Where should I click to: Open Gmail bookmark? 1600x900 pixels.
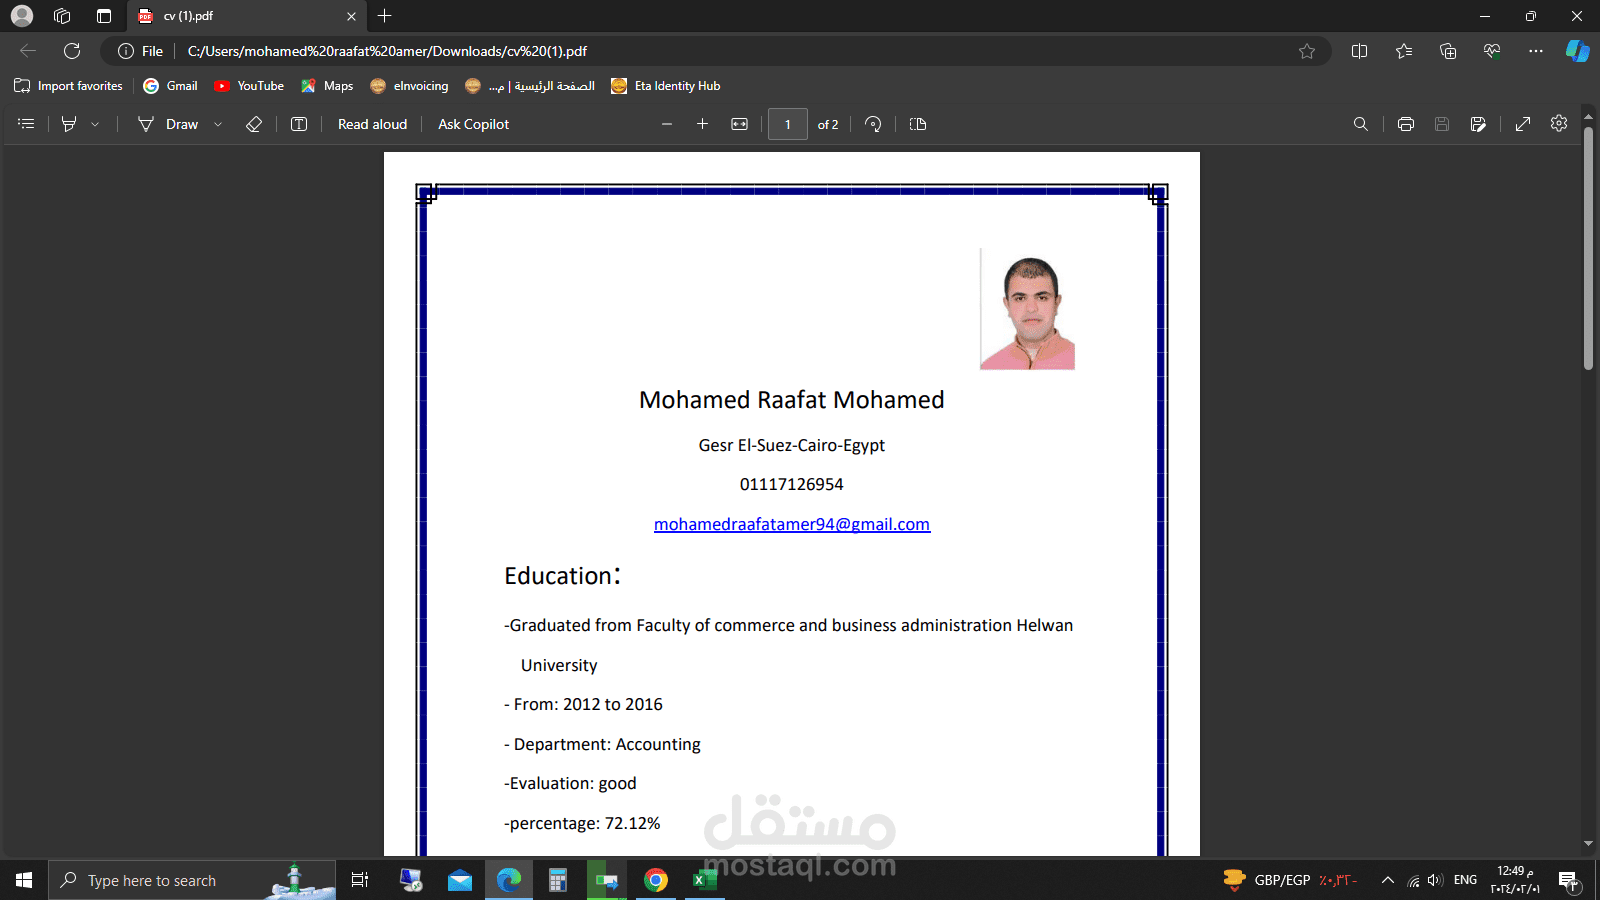(171, 86)
